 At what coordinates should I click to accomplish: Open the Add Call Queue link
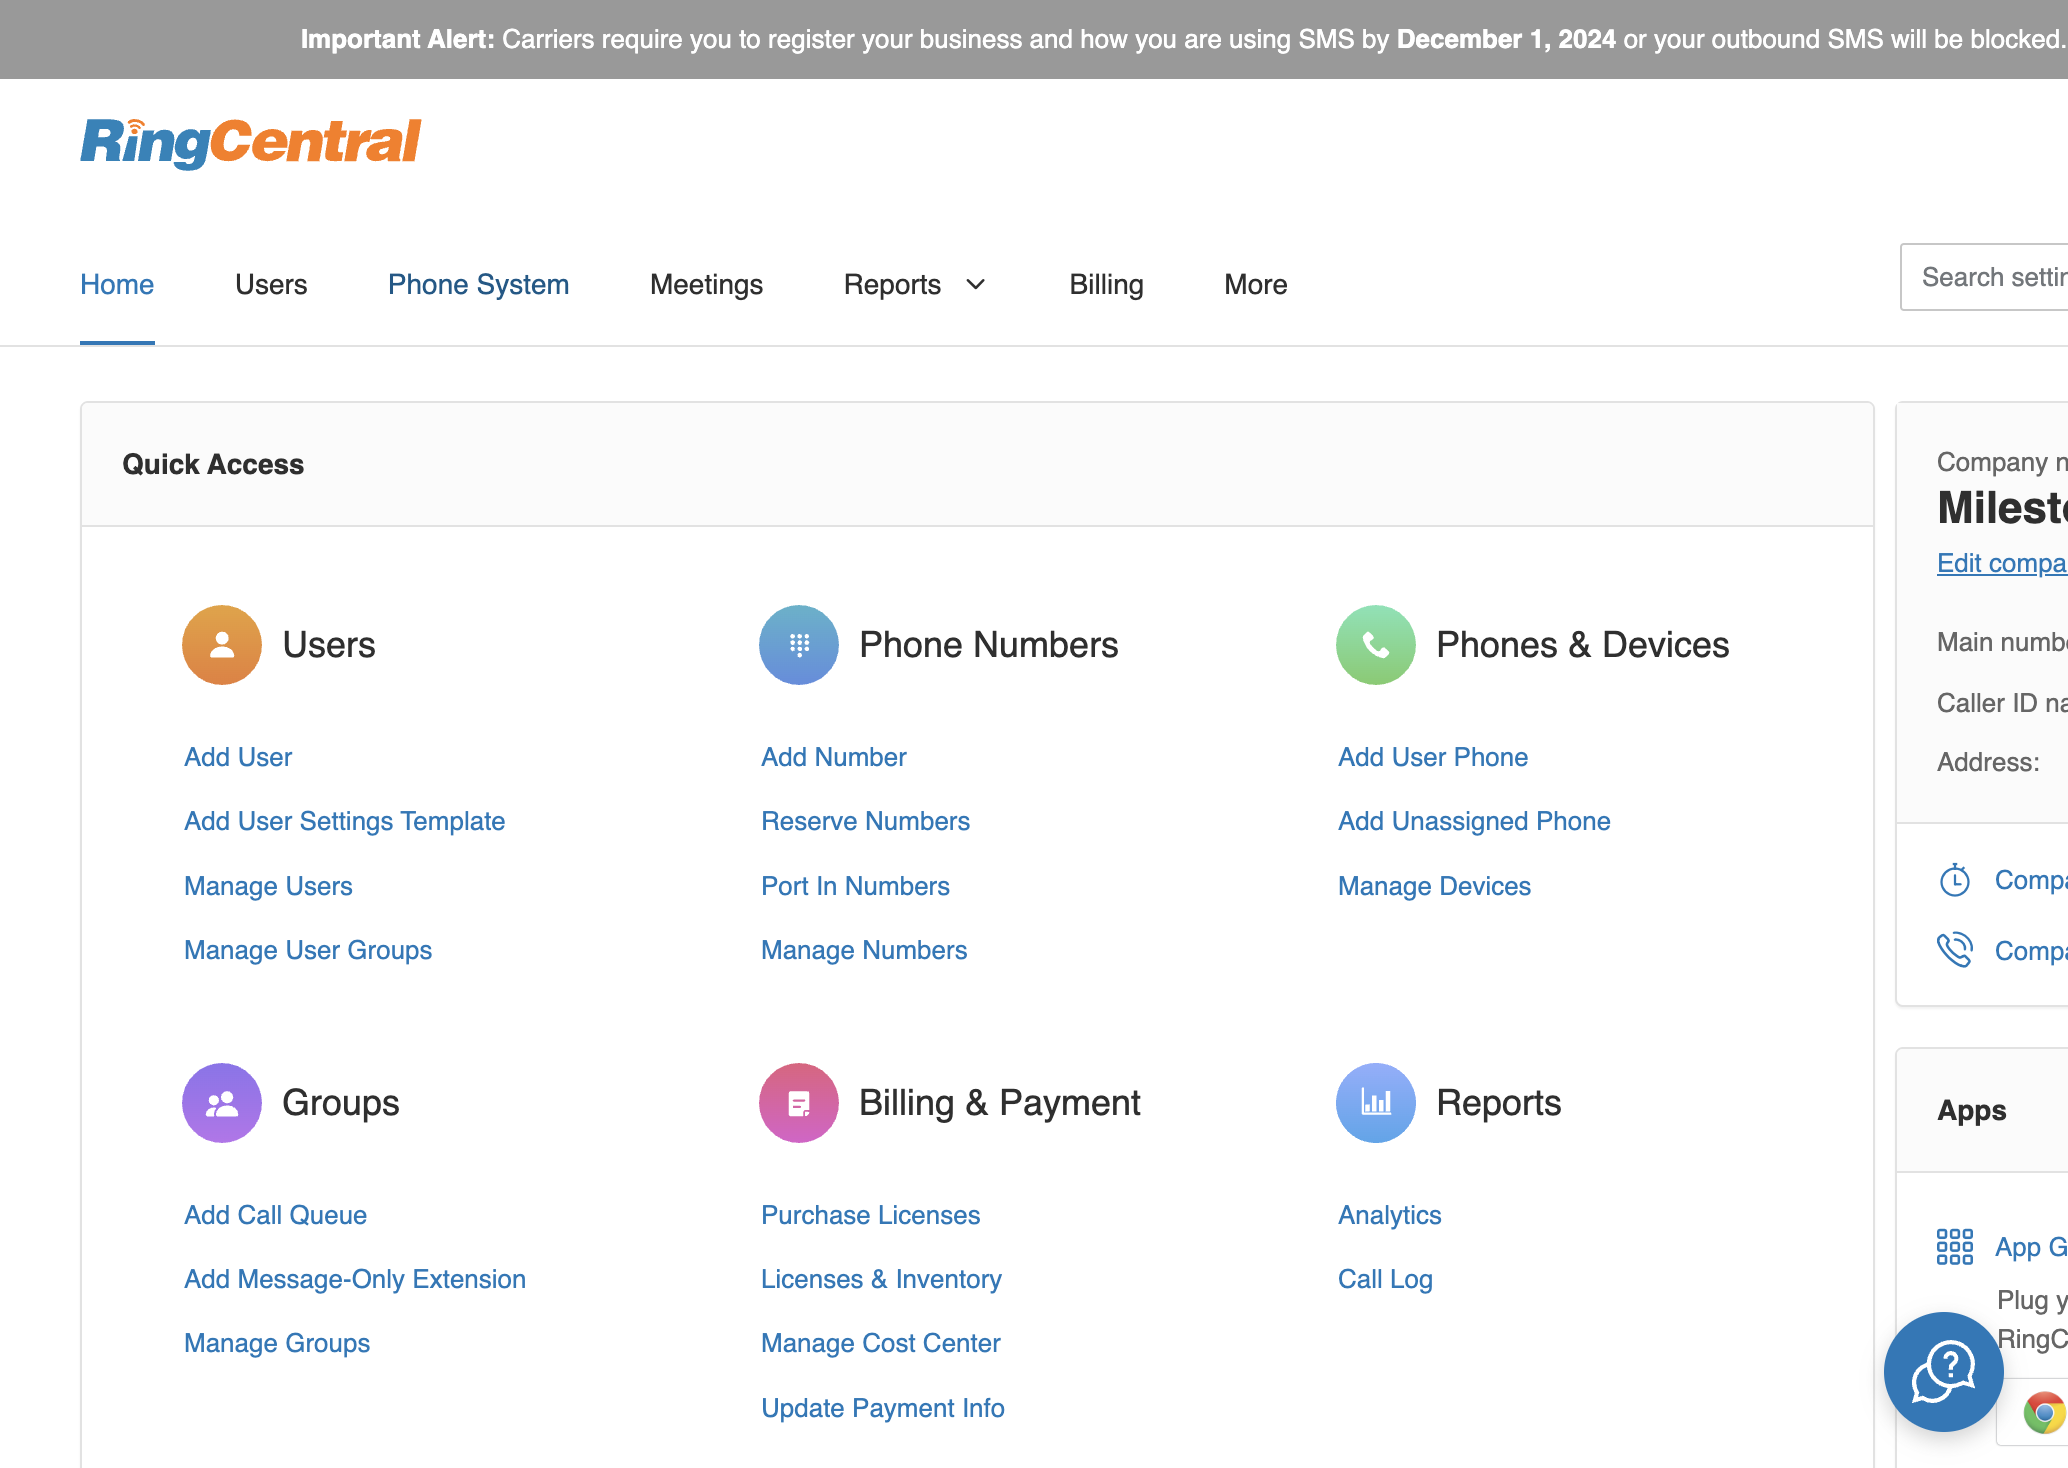tap(275, 1215)
